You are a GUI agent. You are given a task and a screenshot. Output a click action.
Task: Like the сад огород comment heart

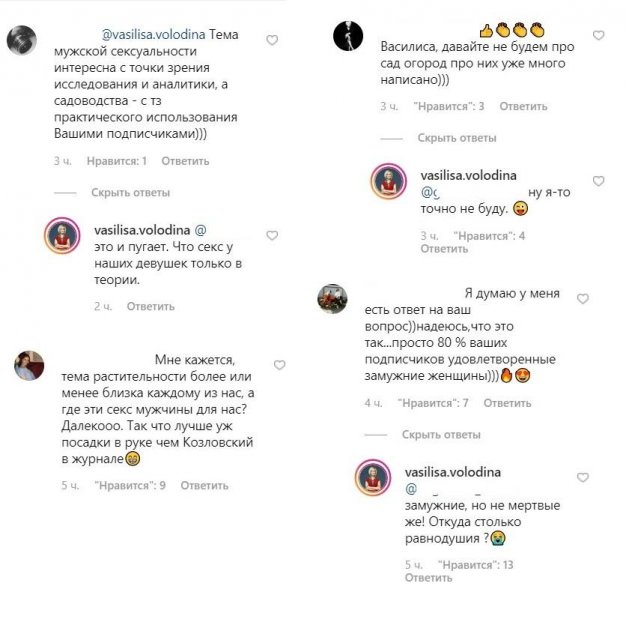click(599, 35)
